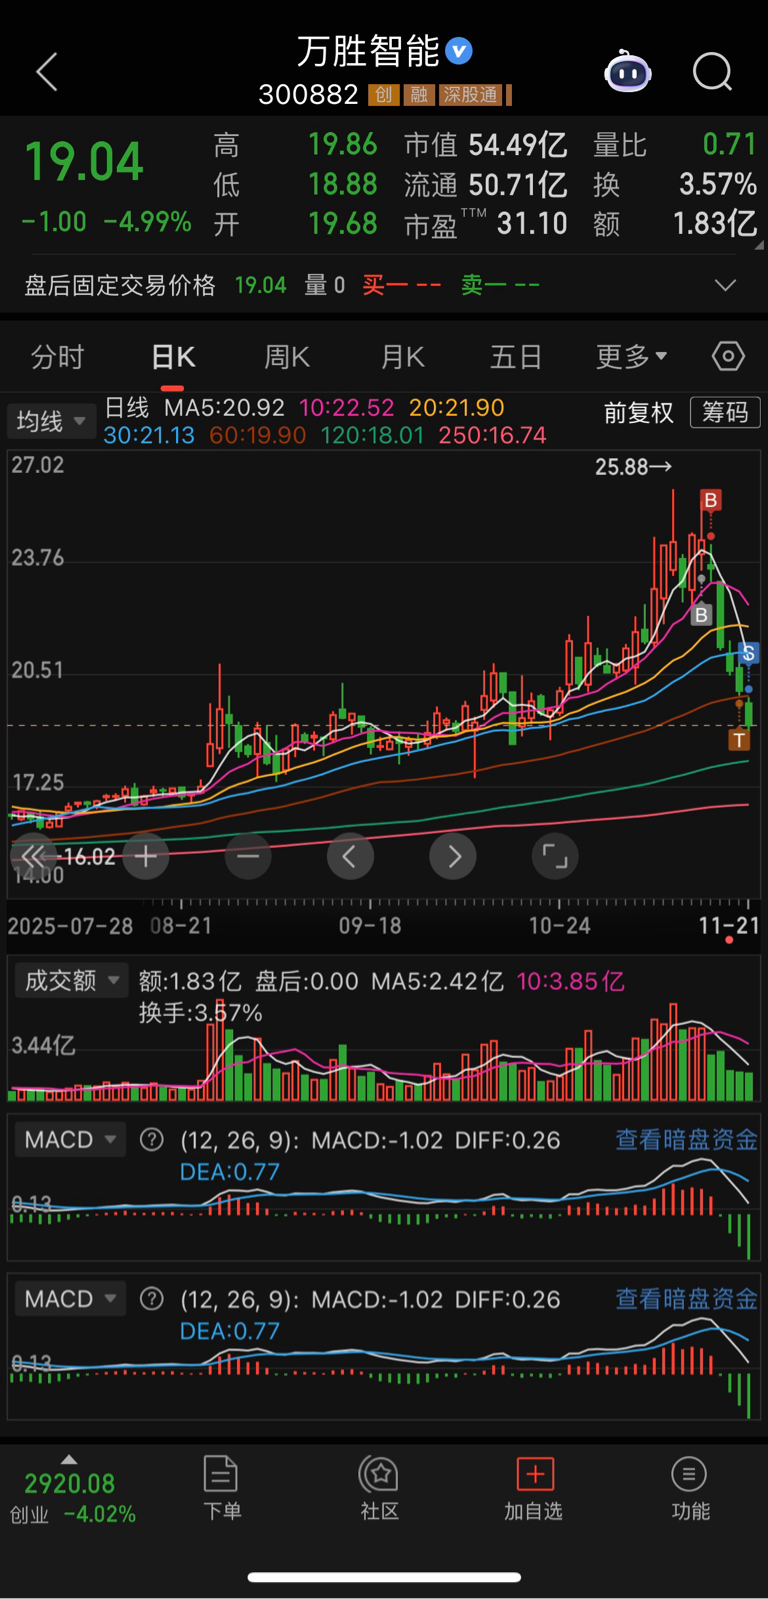Tap the 深股通 tag
This screenshot has width=768, height=1599.
click(x=471, y=95)
